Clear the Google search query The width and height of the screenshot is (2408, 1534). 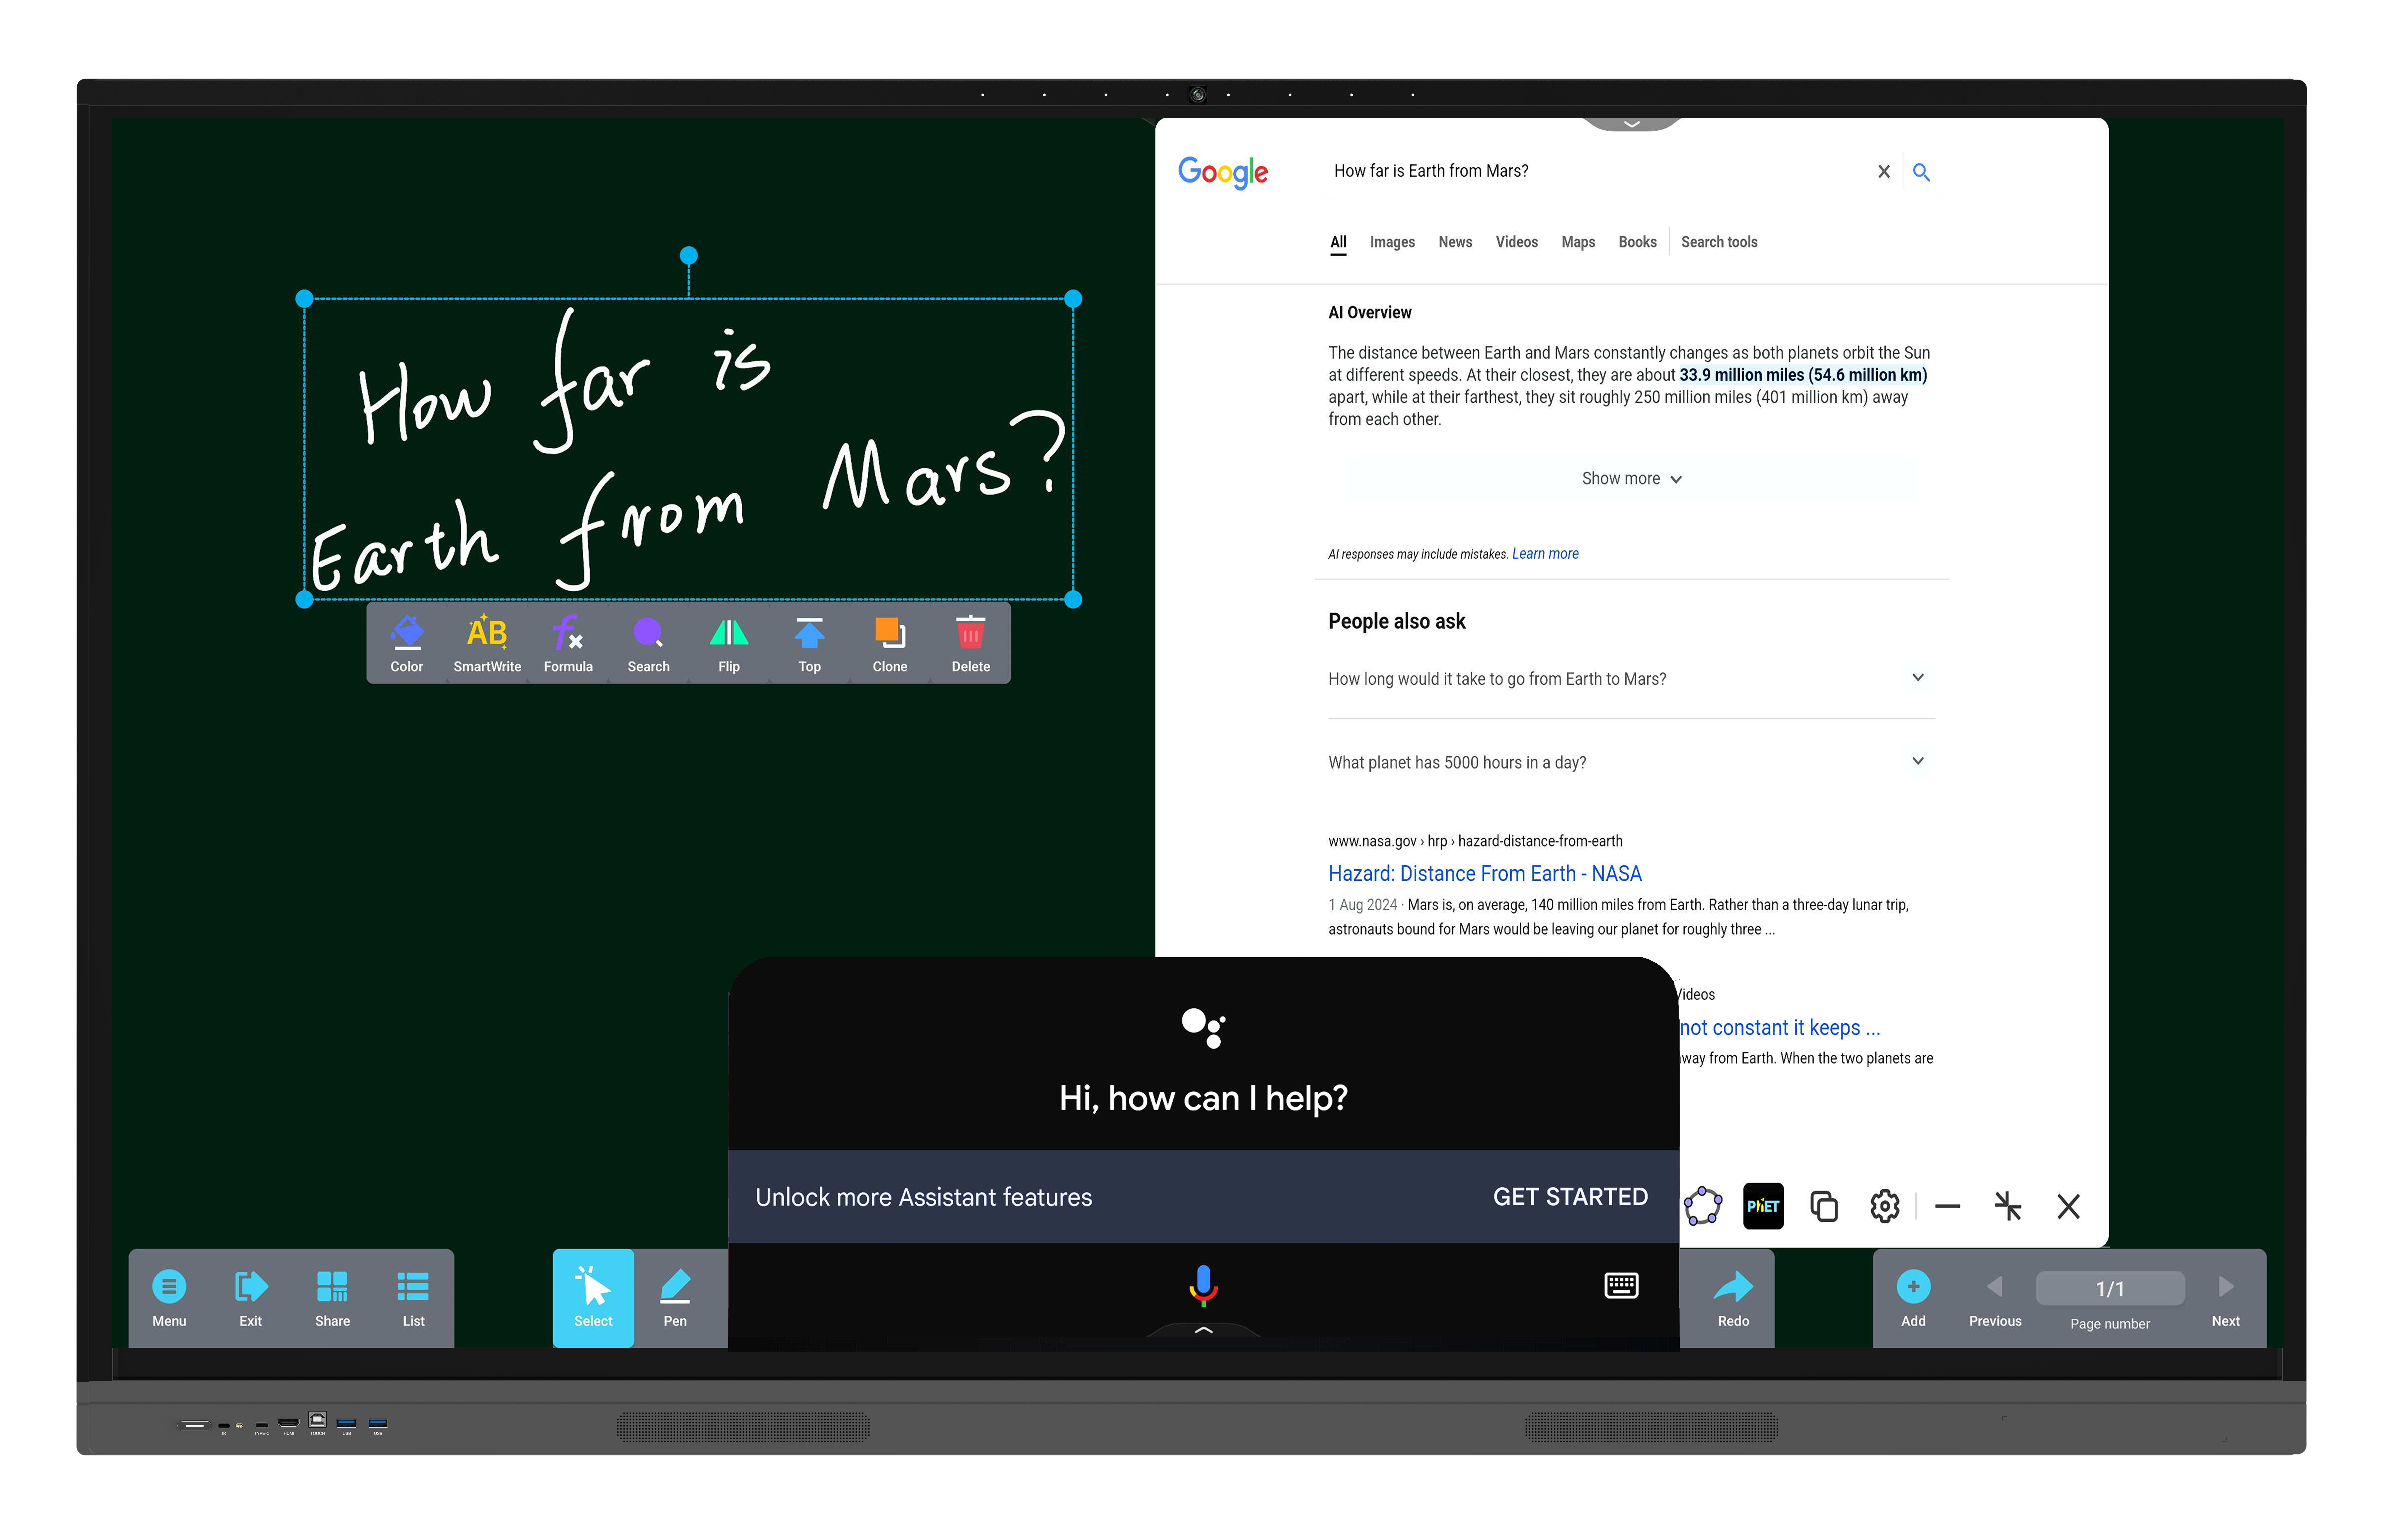coord(1884,172)
